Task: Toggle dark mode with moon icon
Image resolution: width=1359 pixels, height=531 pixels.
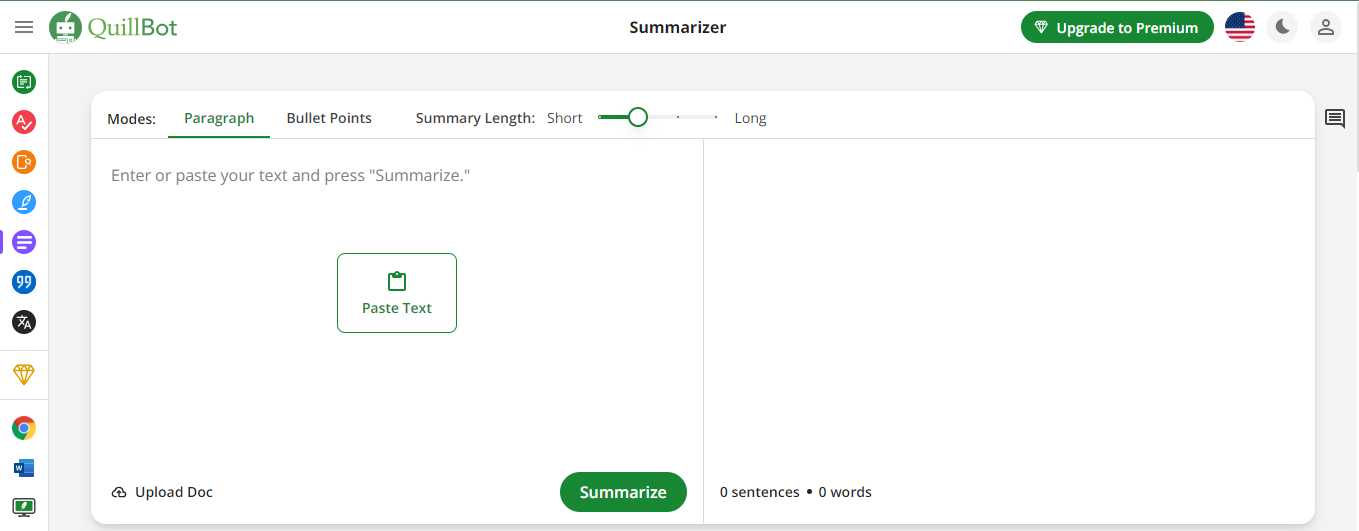Action: 1282,27
